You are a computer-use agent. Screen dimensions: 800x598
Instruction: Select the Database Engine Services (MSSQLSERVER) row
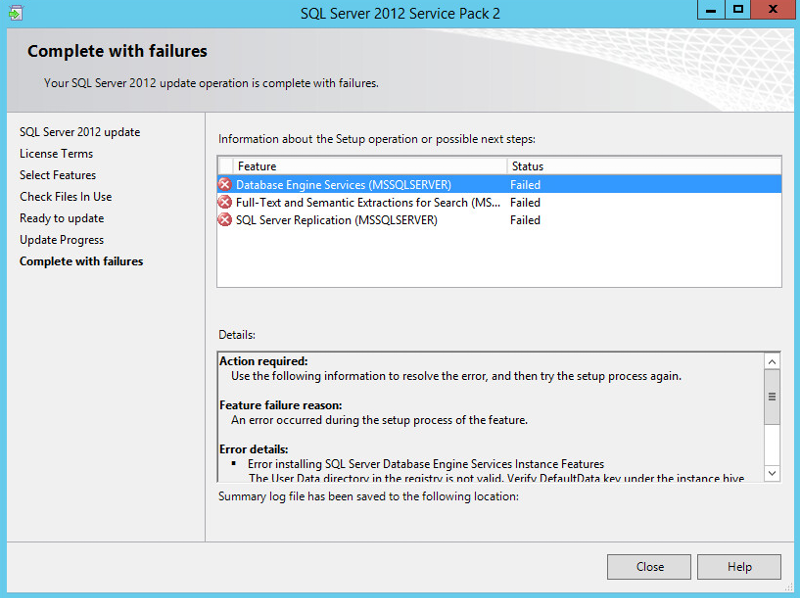point(499,184)
